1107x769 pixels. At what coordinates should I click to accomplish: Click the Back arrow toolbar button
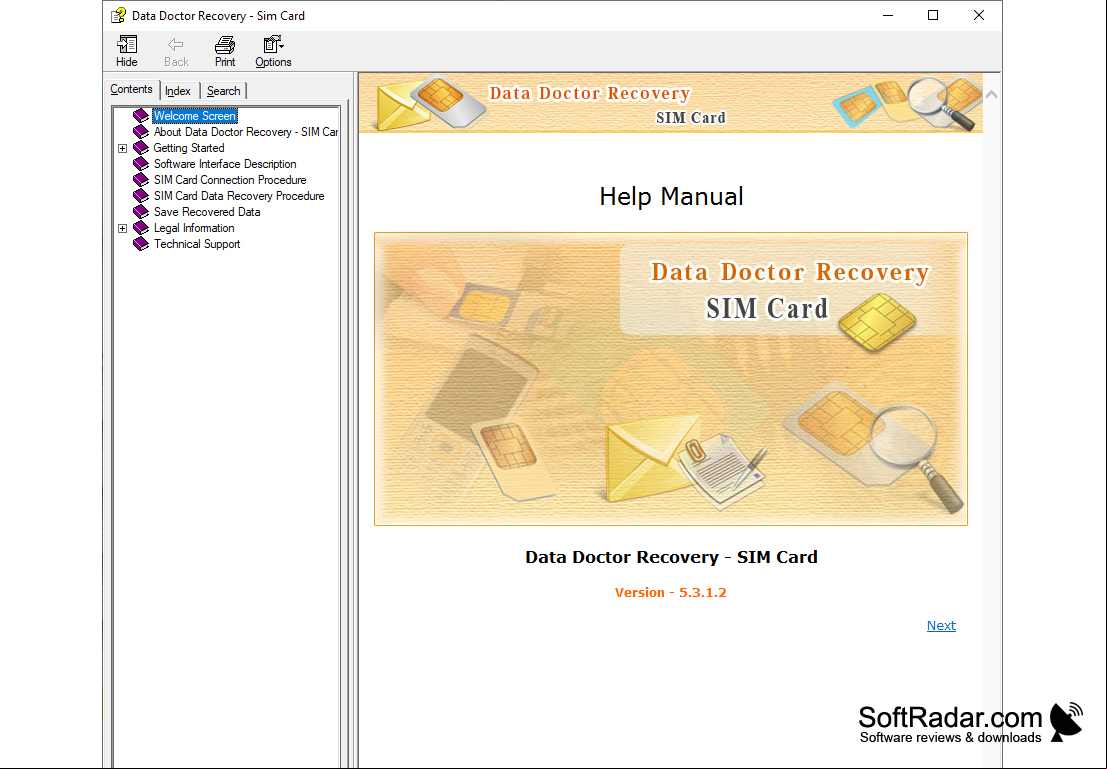[x=176, y=52]
